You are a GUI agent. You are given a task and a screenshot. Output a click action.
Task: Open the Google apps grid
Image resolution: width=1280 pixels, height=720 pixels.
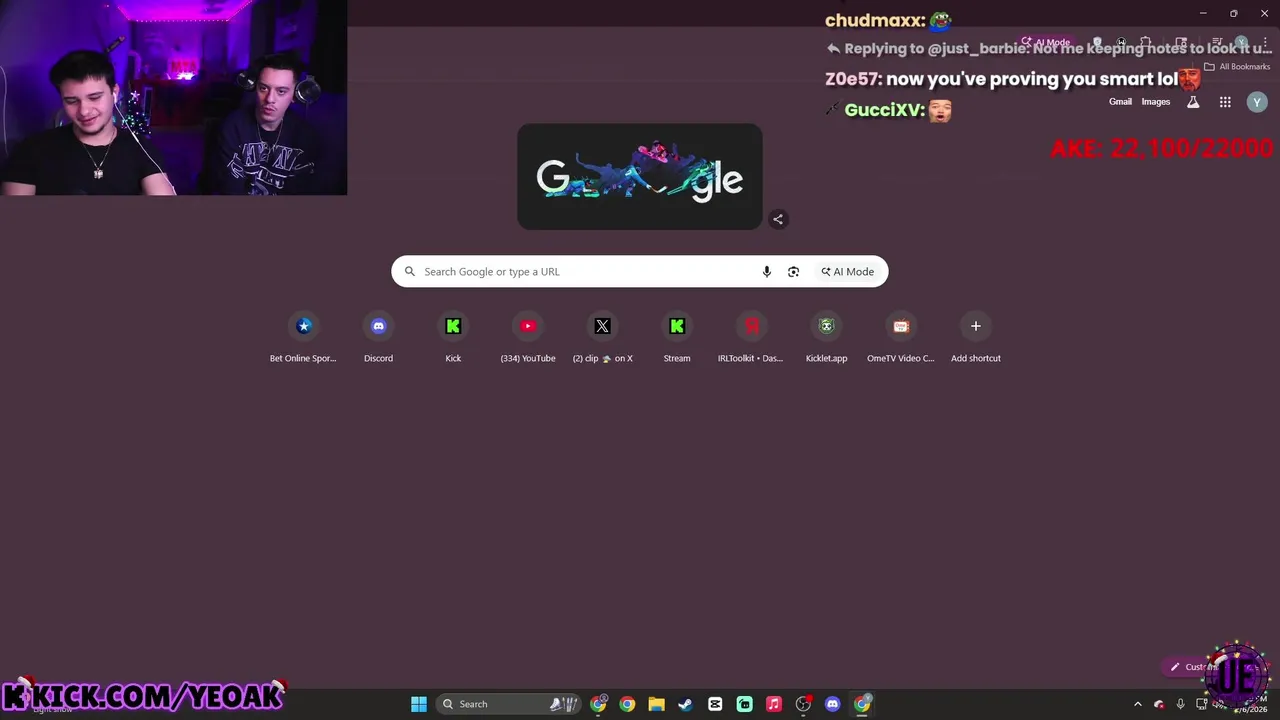1225,102
